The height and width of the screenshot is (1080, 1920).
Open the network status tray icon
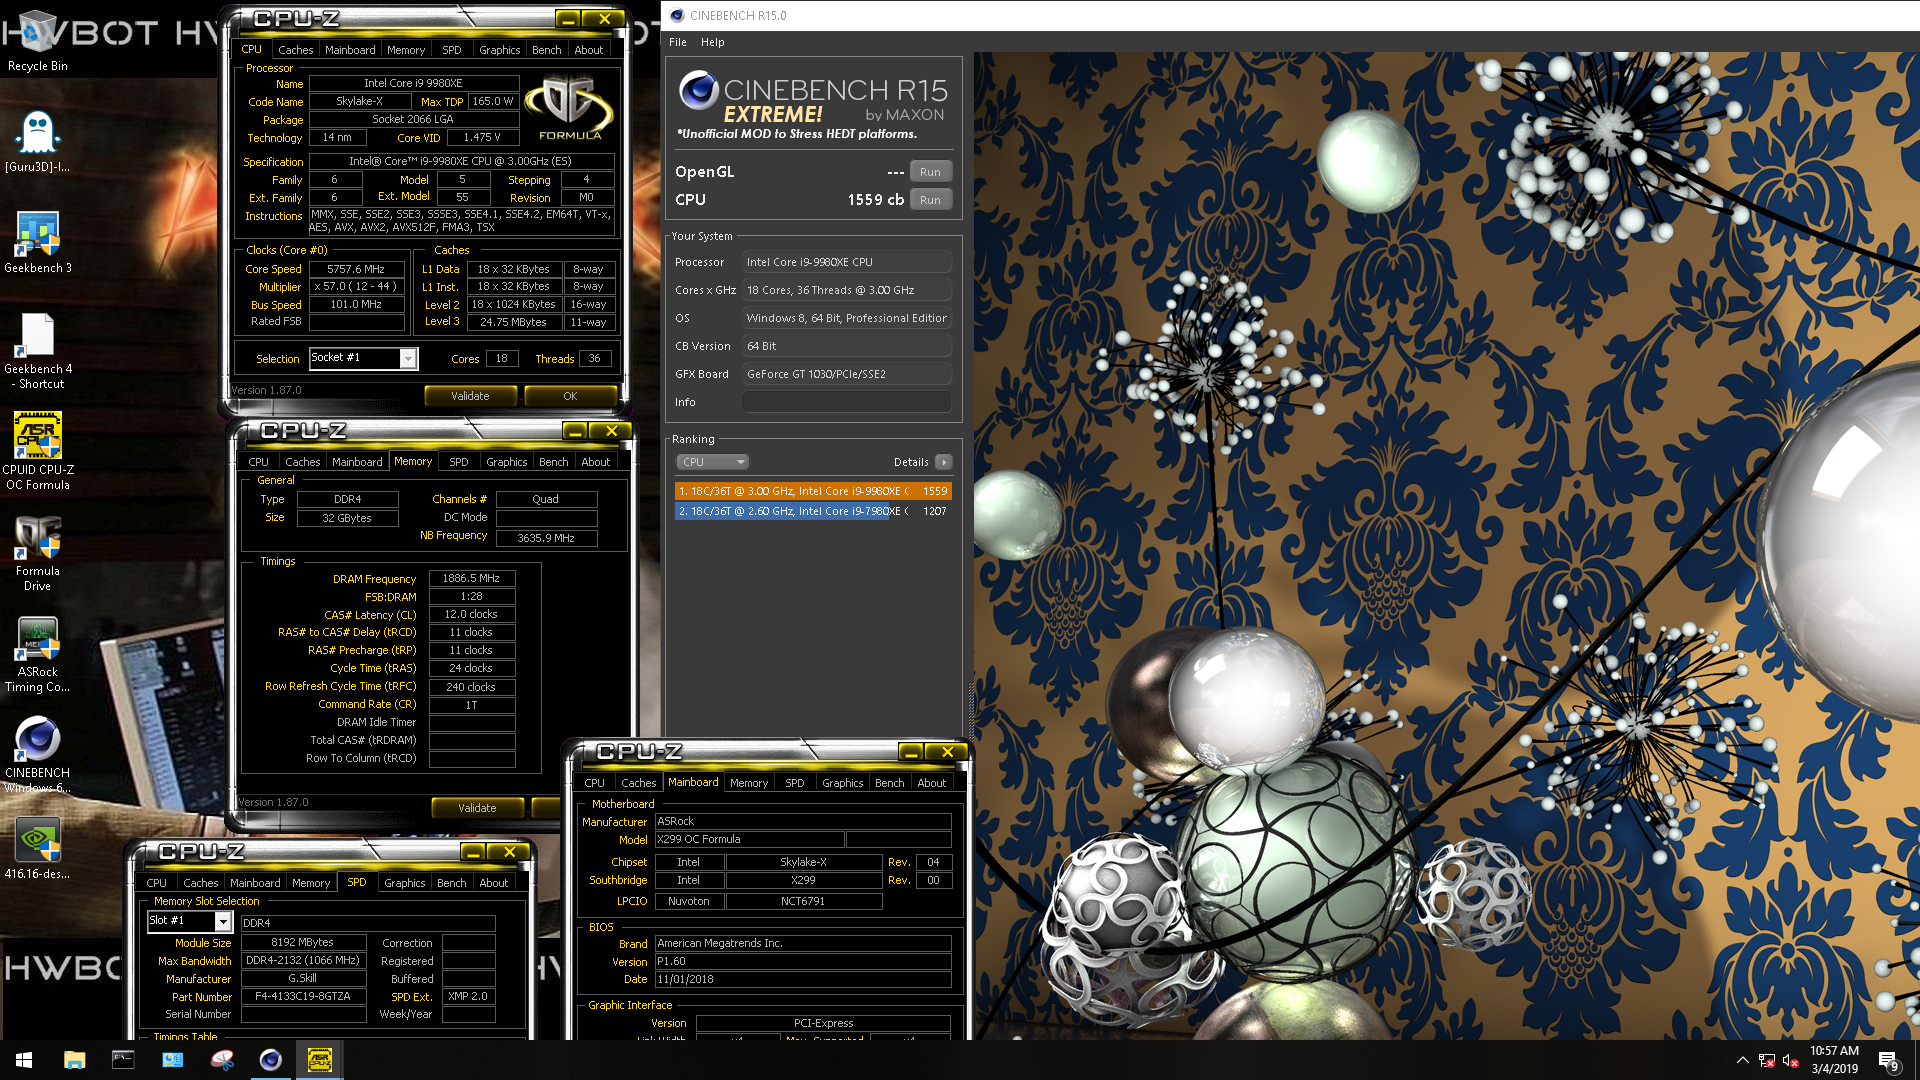coord(1767,1060)
